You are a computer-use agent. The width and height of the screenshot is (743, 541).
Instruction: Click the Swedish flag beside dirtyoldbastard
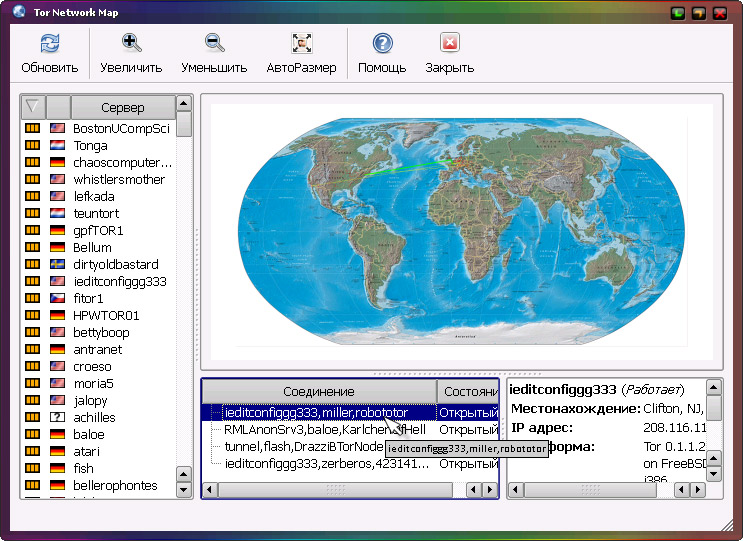click(57, 264)
